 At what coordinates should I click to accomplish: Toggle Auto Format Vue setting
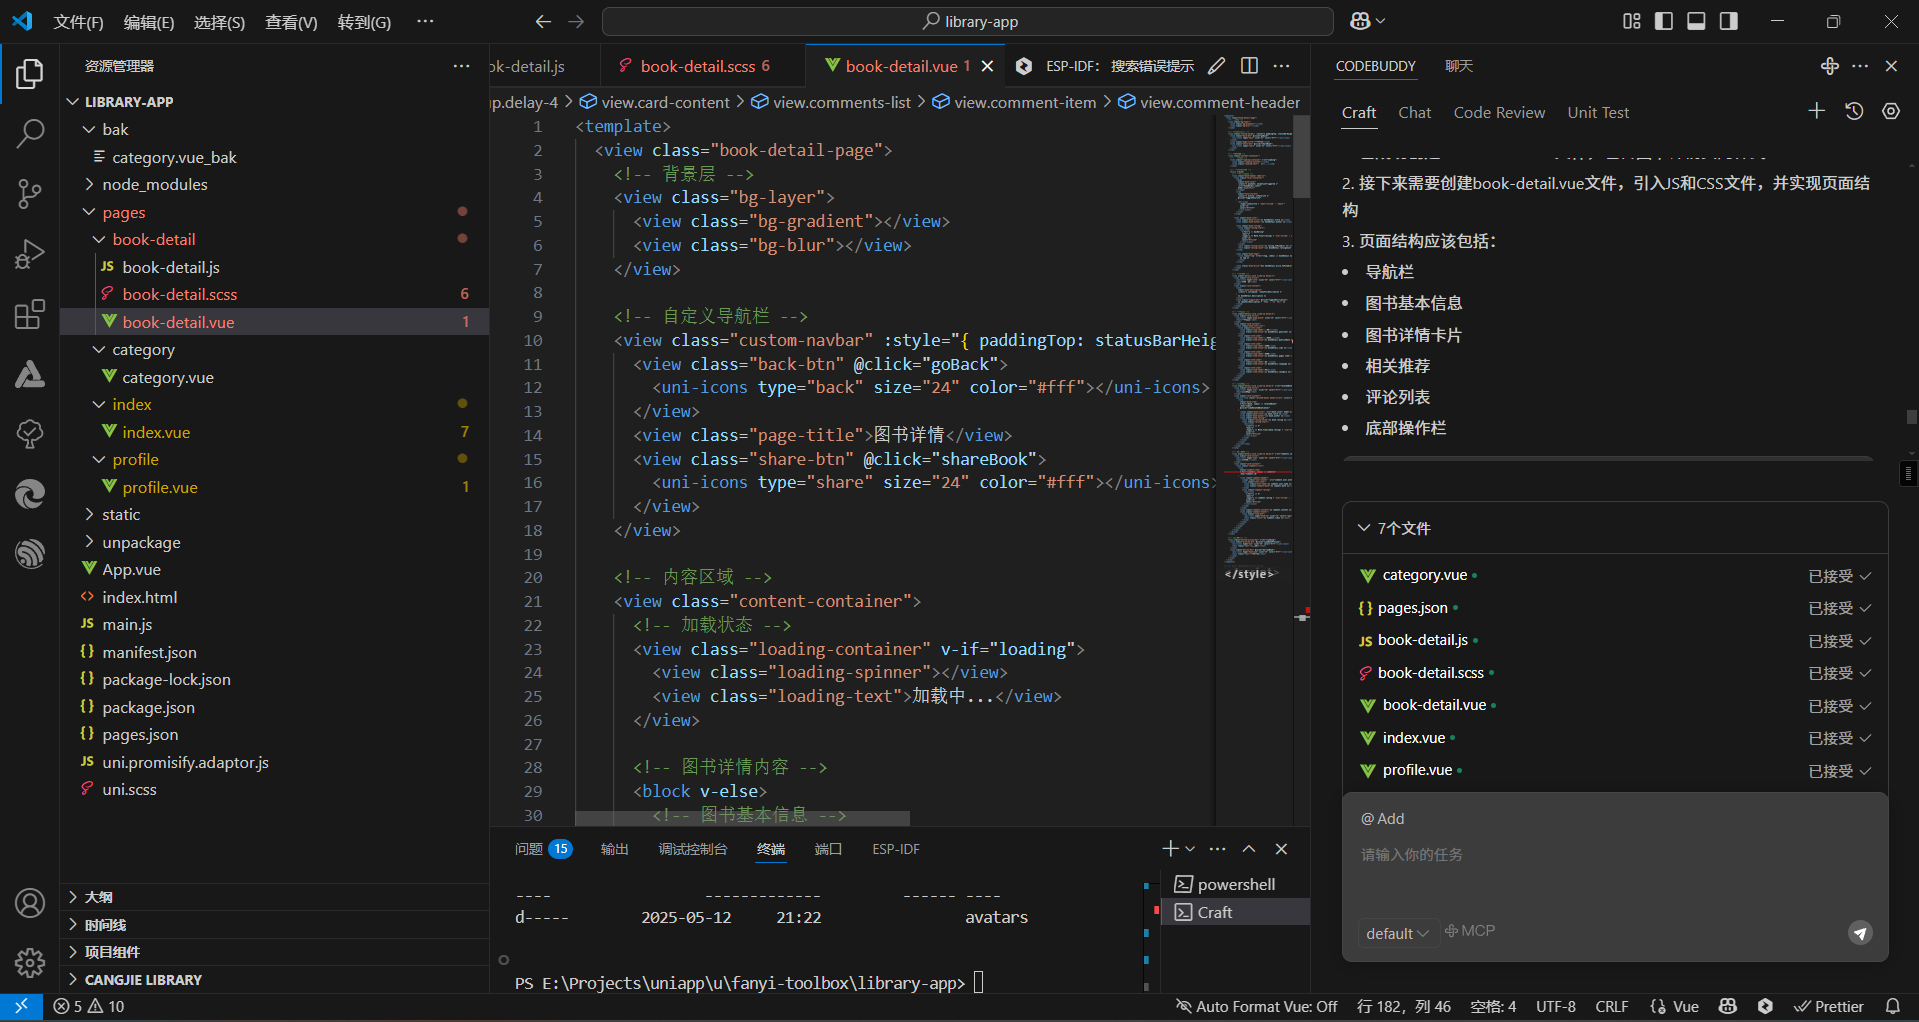pos(1257,1007)
